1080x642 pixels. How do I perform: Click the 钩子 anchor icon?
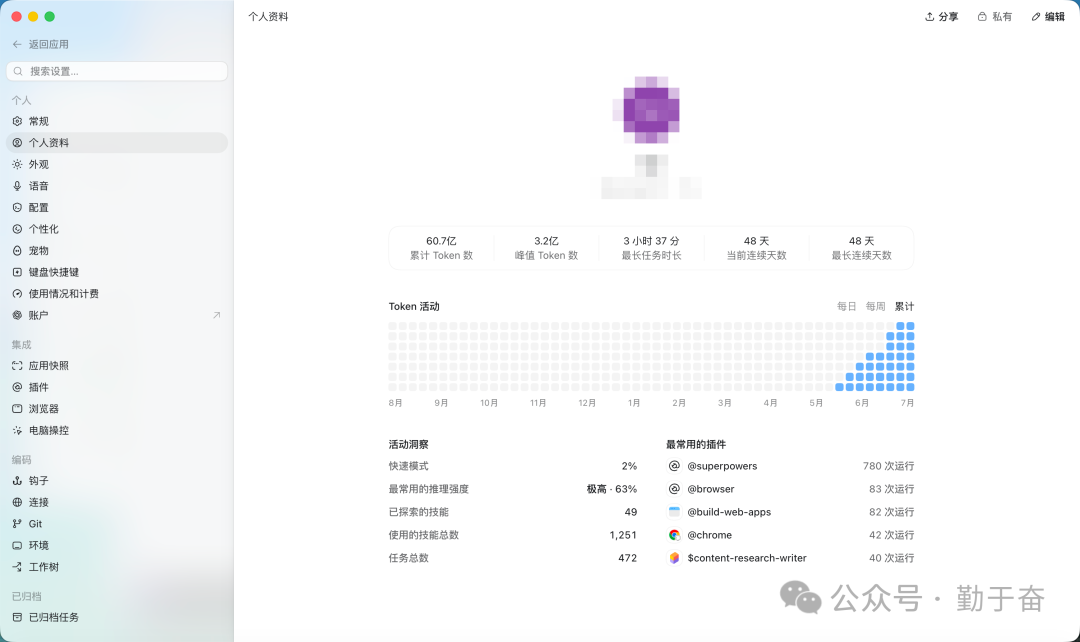pyautogui.click(x=17, y=481)
